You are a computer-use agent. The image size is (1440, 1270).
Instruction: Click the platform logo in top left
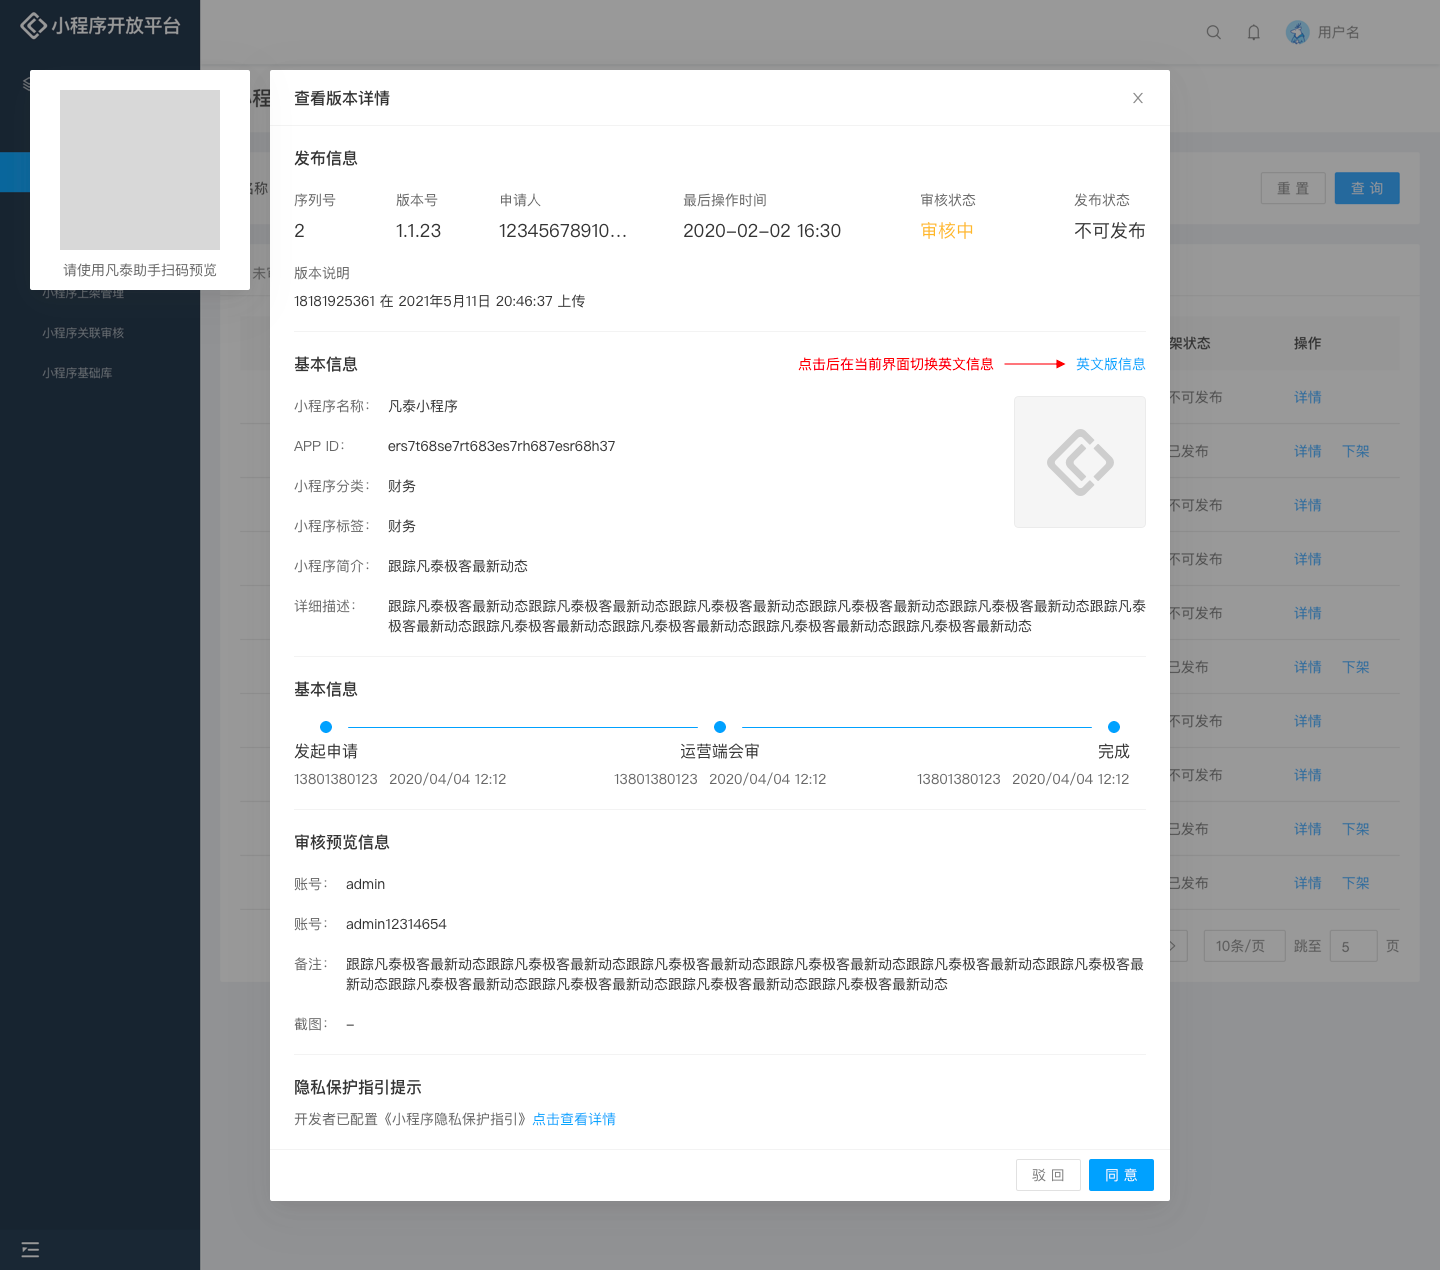34,26
